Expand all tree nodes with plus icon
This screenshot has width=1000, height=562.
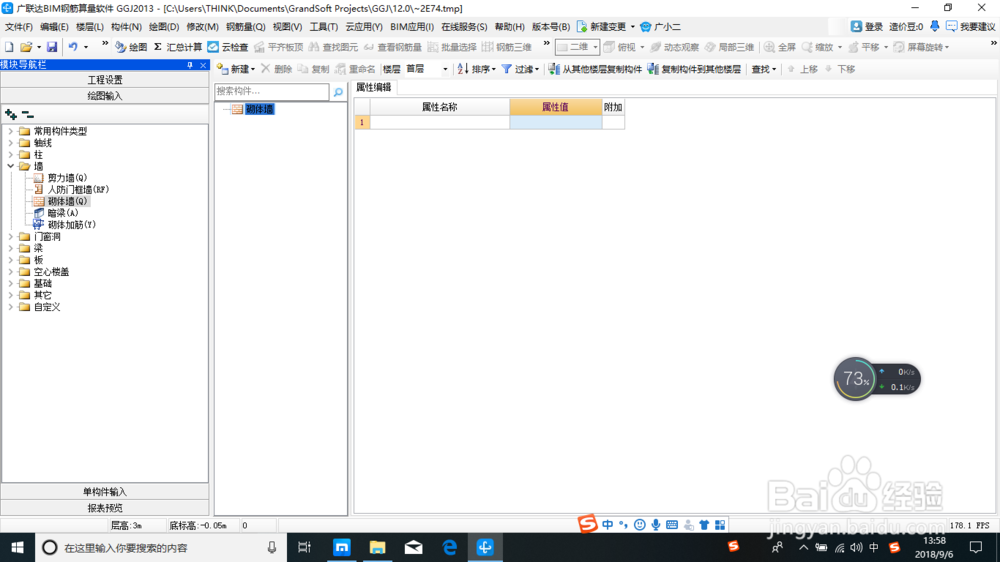coord(11,115)
